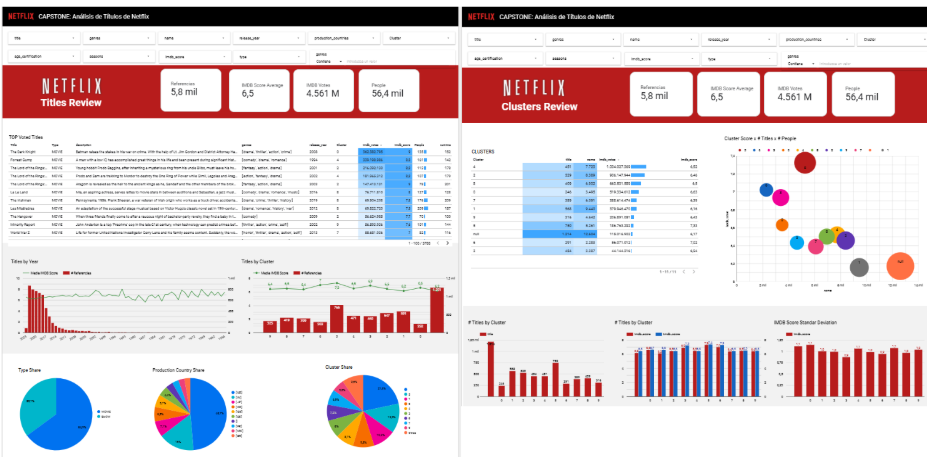The height and width of the screenshot is (457, 927).
Task: Click the IMDB Score Standar Deviation chart title
Action: pos(805,322)
